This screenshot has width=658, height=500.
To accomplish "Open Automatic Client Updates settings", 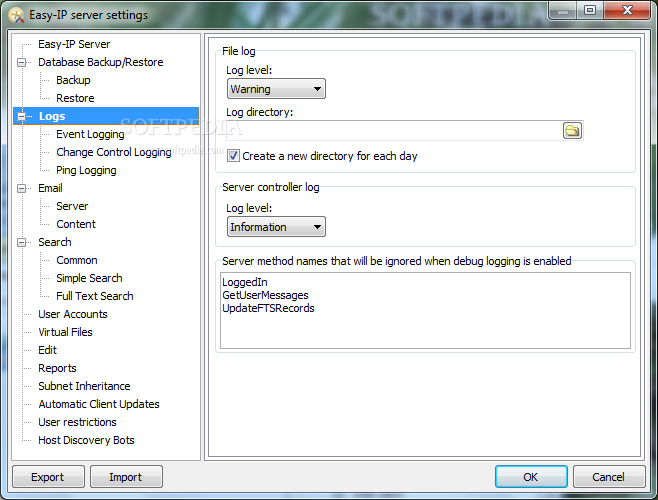I will [99, 404].
